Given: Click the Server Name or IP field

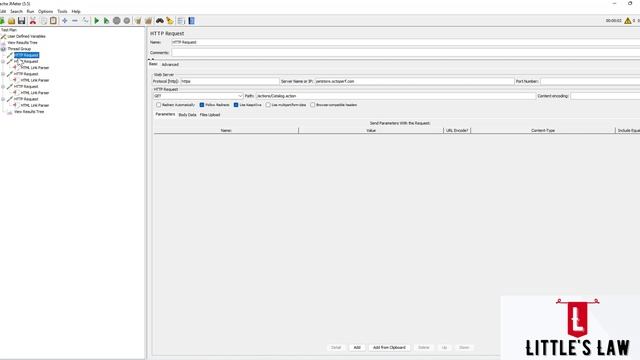Looking at the screenshot, I should pos(414,82).
